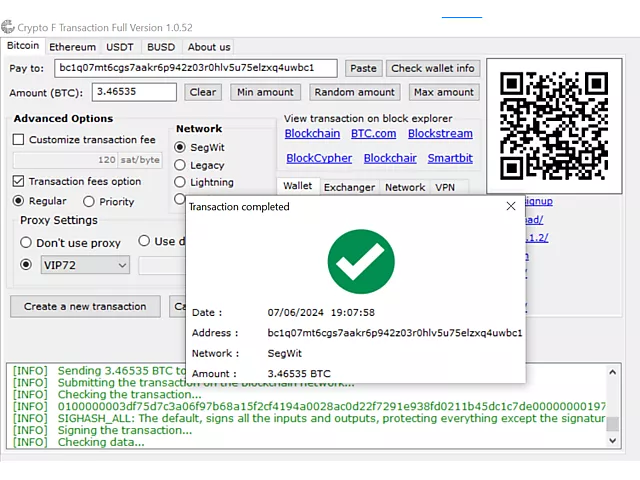Close the Transaction completed dialog
This screenshot has width=640, height=480.
coord(510,207)
